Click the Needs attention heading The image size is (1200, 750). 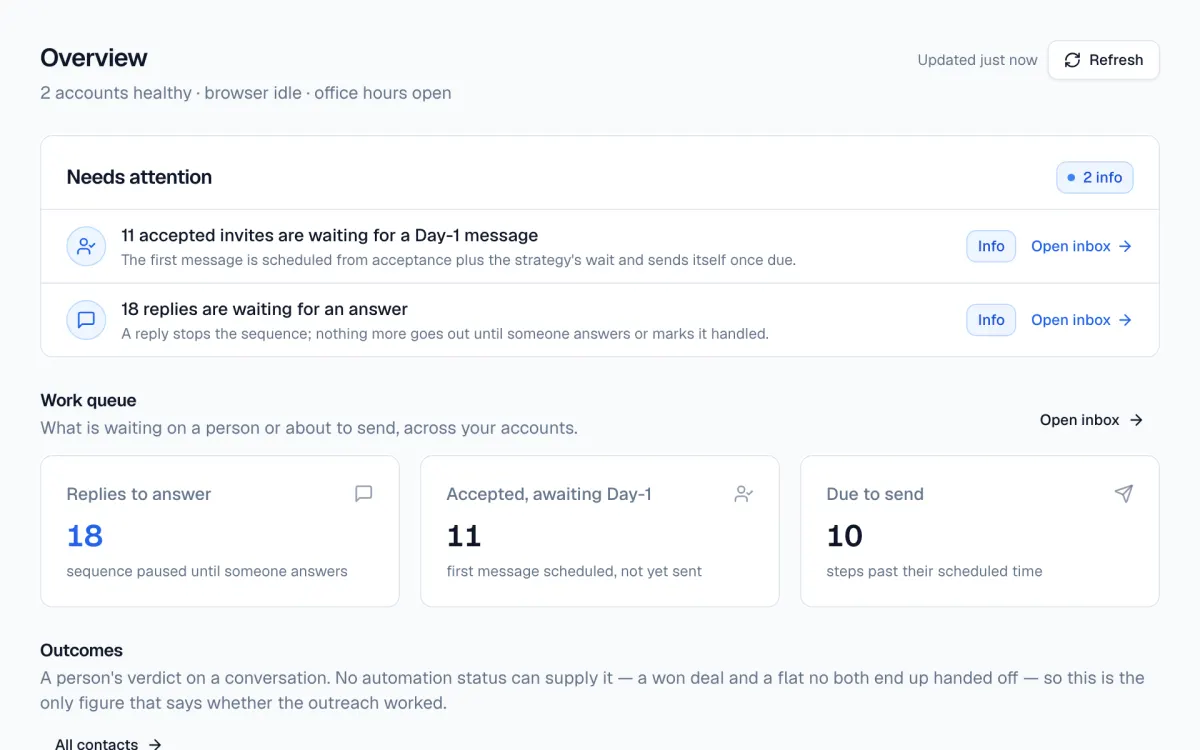(139, 177)
